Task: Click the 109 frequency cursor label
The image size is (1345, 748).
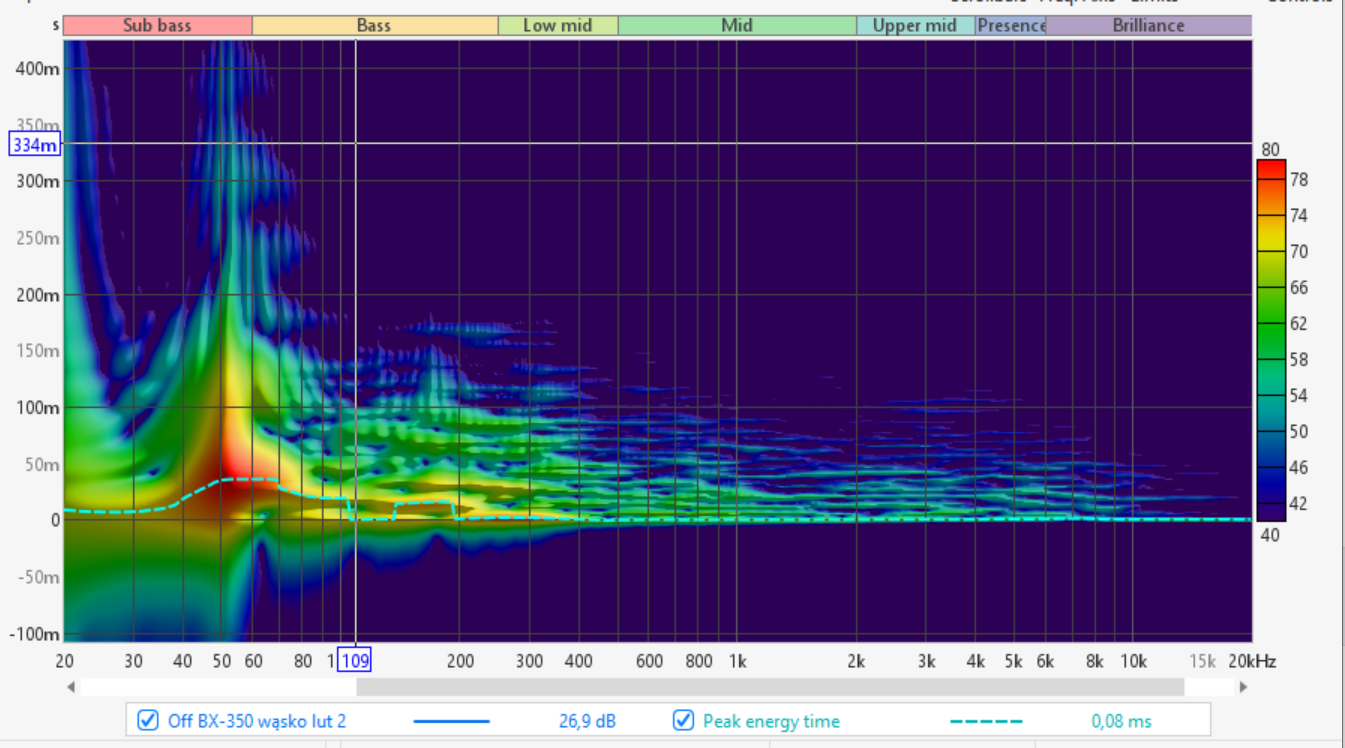Action: pyautogui.click(x=354, y=661)
